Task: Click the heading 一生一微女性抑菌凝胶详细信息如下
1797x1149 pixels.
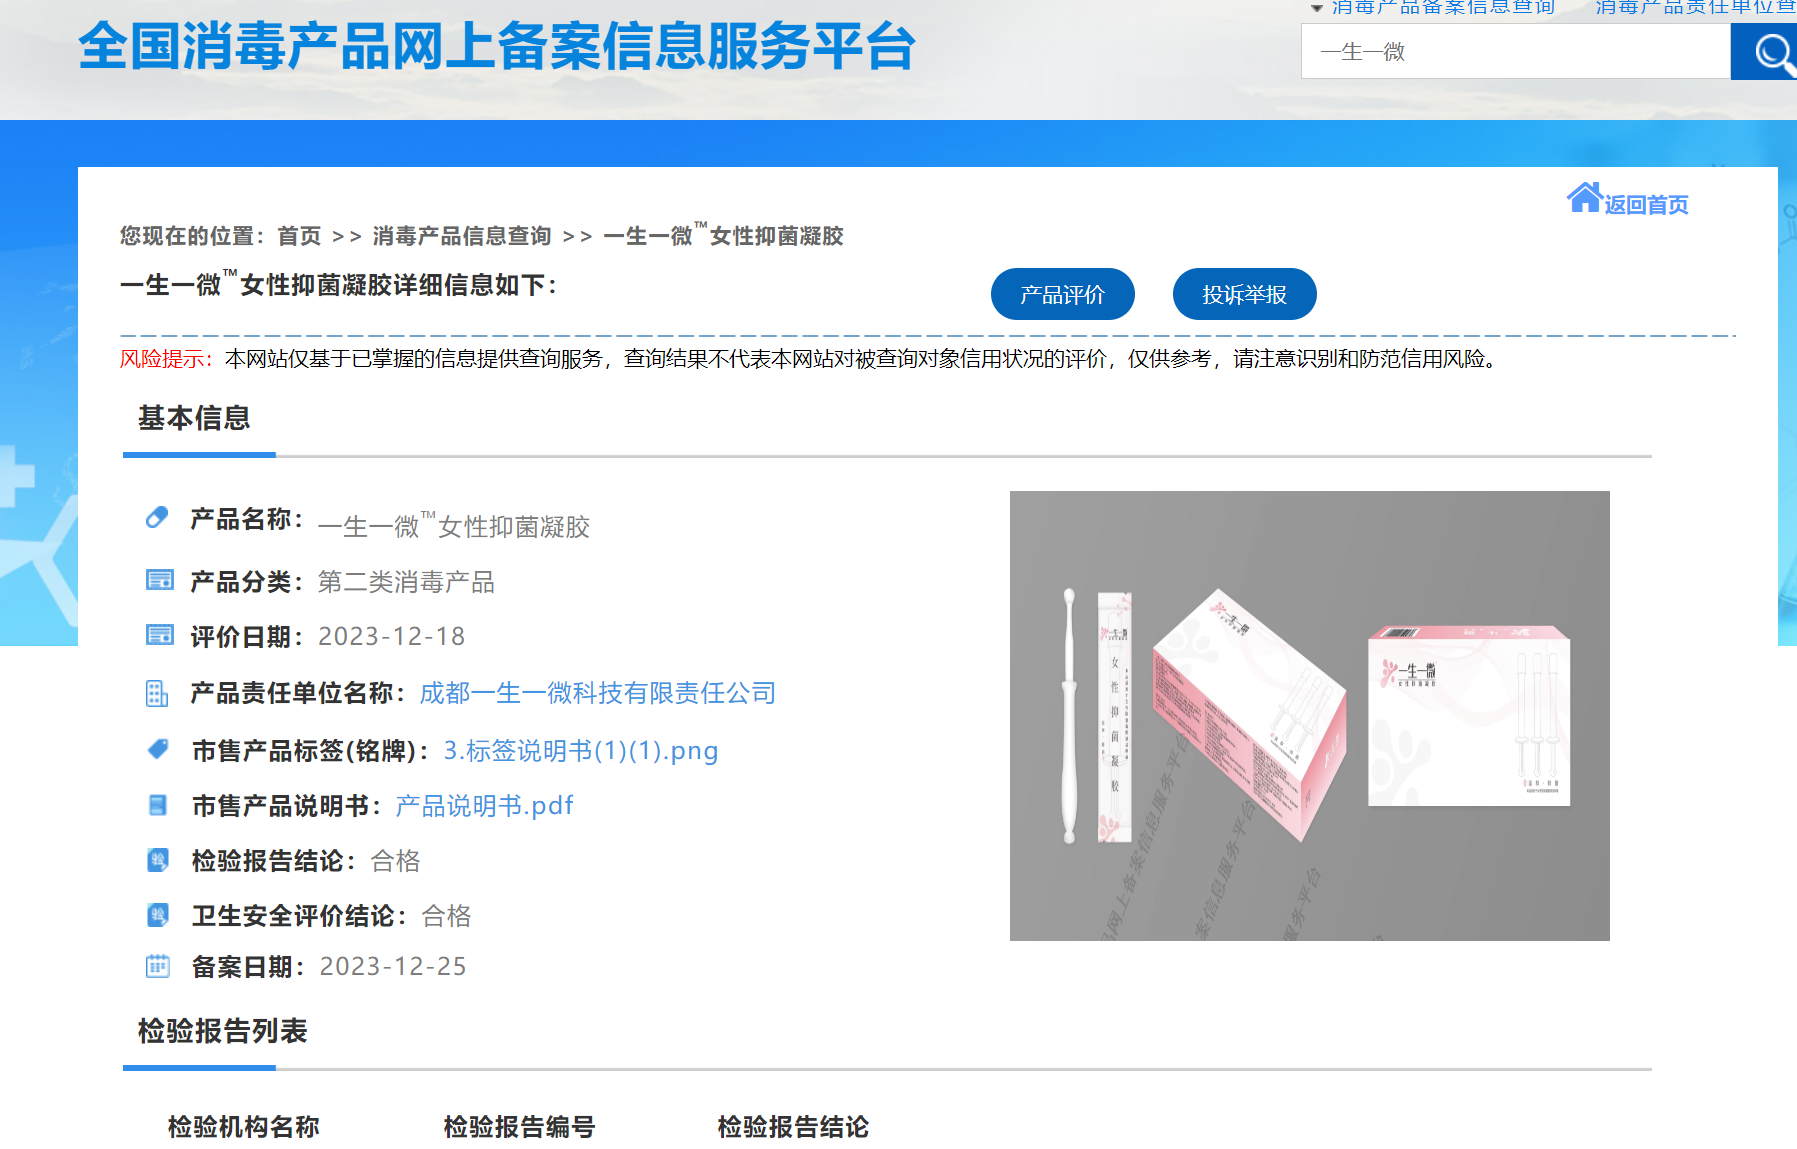Action: point(339,284)
